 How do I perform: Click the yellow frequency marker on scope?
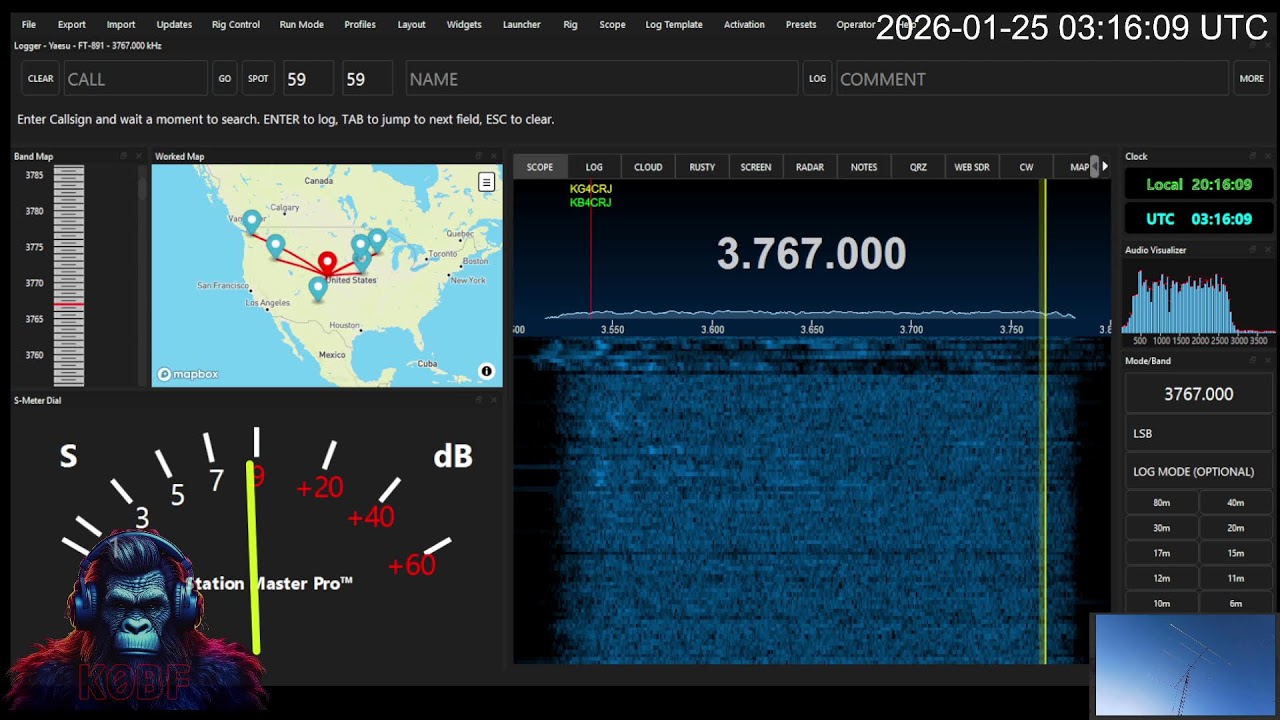[x=1044, y=420]
